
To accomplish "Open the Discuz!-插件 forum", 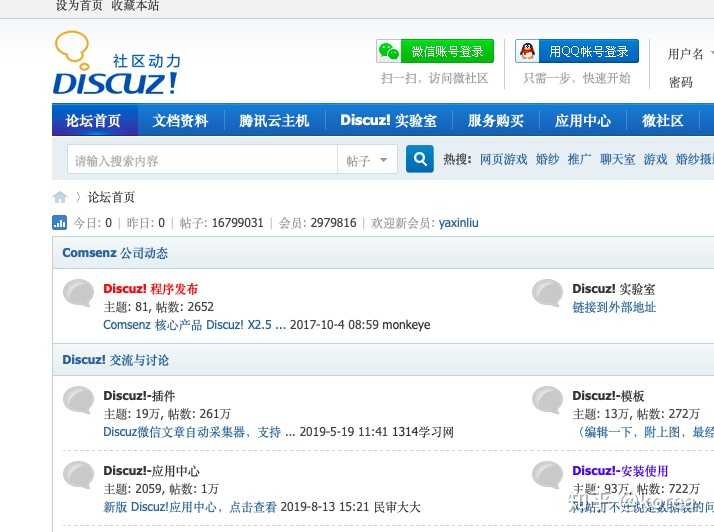I will click(x=139, y=396).
